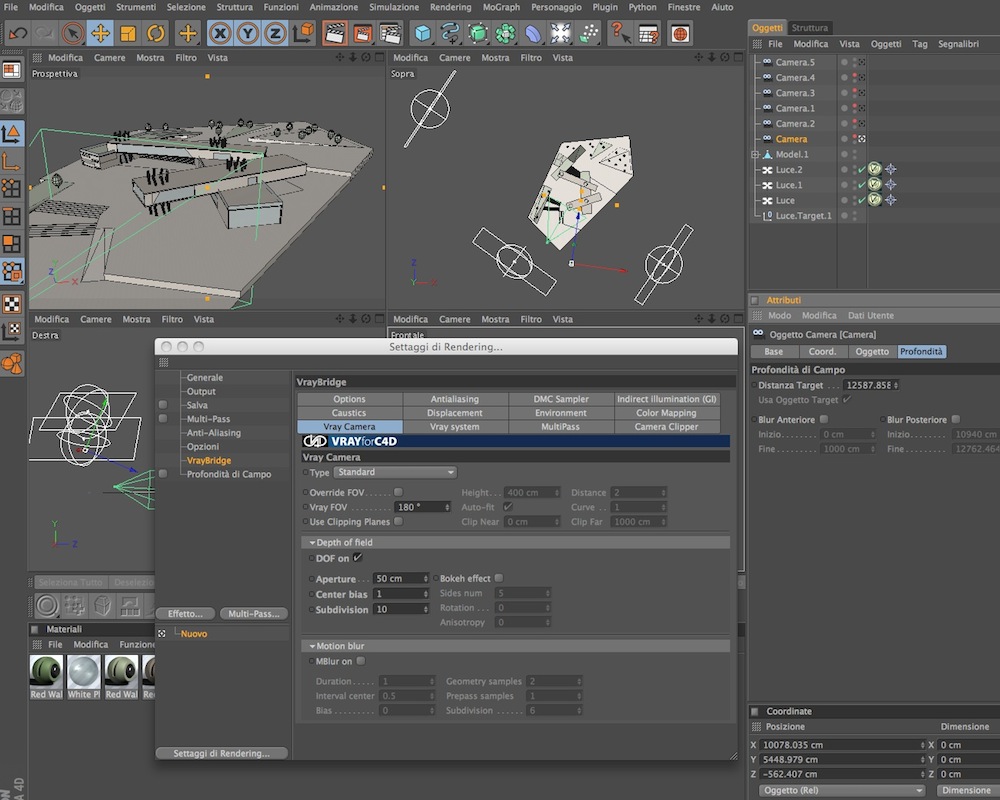The width and height of the screenshot is (1000, 800).
Task: Click the Multi-Pass... button
Action: 254,614
